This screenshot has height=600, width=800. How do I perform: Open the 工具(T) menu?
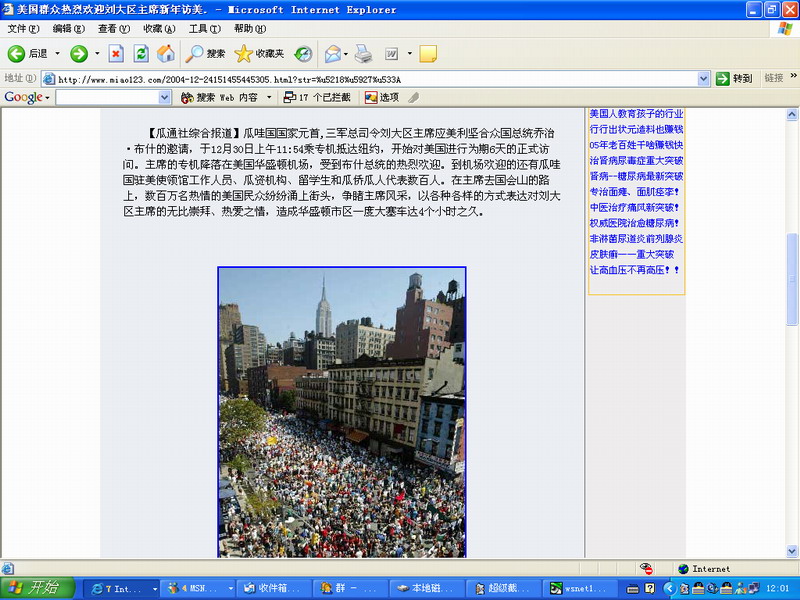[x=204, y=29]
